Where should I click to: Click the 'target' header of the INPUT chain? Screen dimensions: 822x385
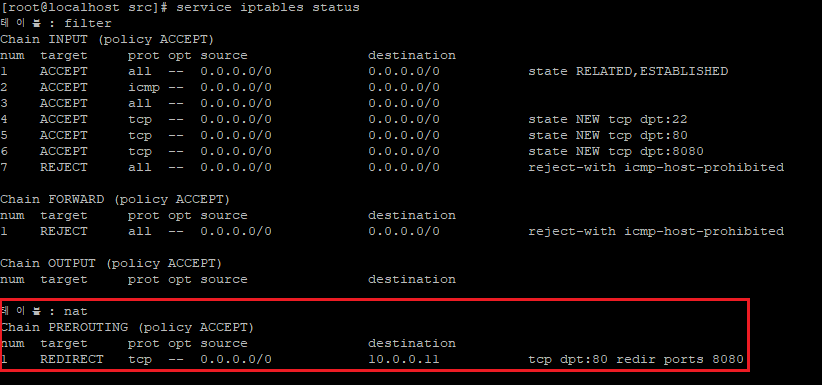[63, 56]
